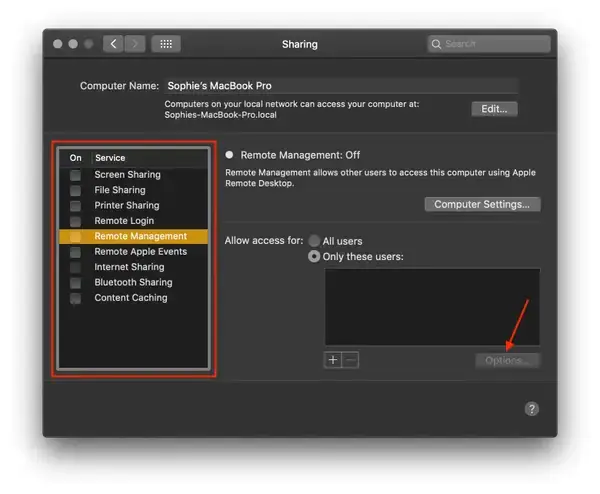This screenshot has height=494, width=600.
Task: Select the Content Caching service row
Action: click(134, 298)
